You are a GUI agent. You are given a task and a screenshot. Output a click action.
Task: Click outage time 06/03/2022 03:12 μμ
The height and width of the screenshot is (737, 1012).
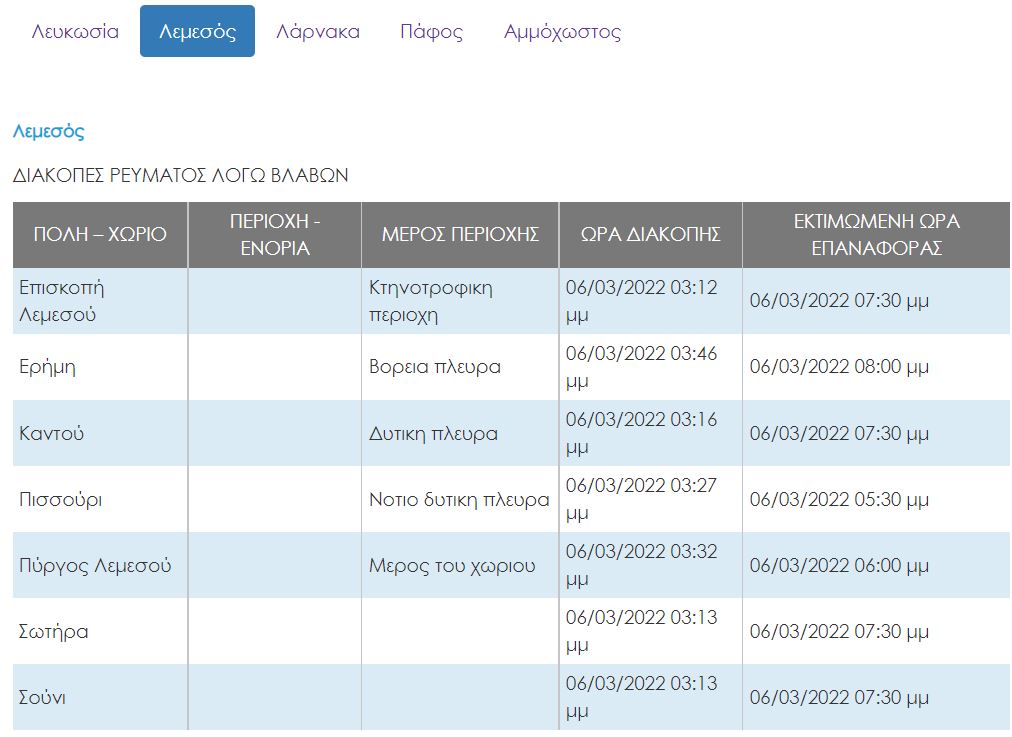[x=651, y=301]
